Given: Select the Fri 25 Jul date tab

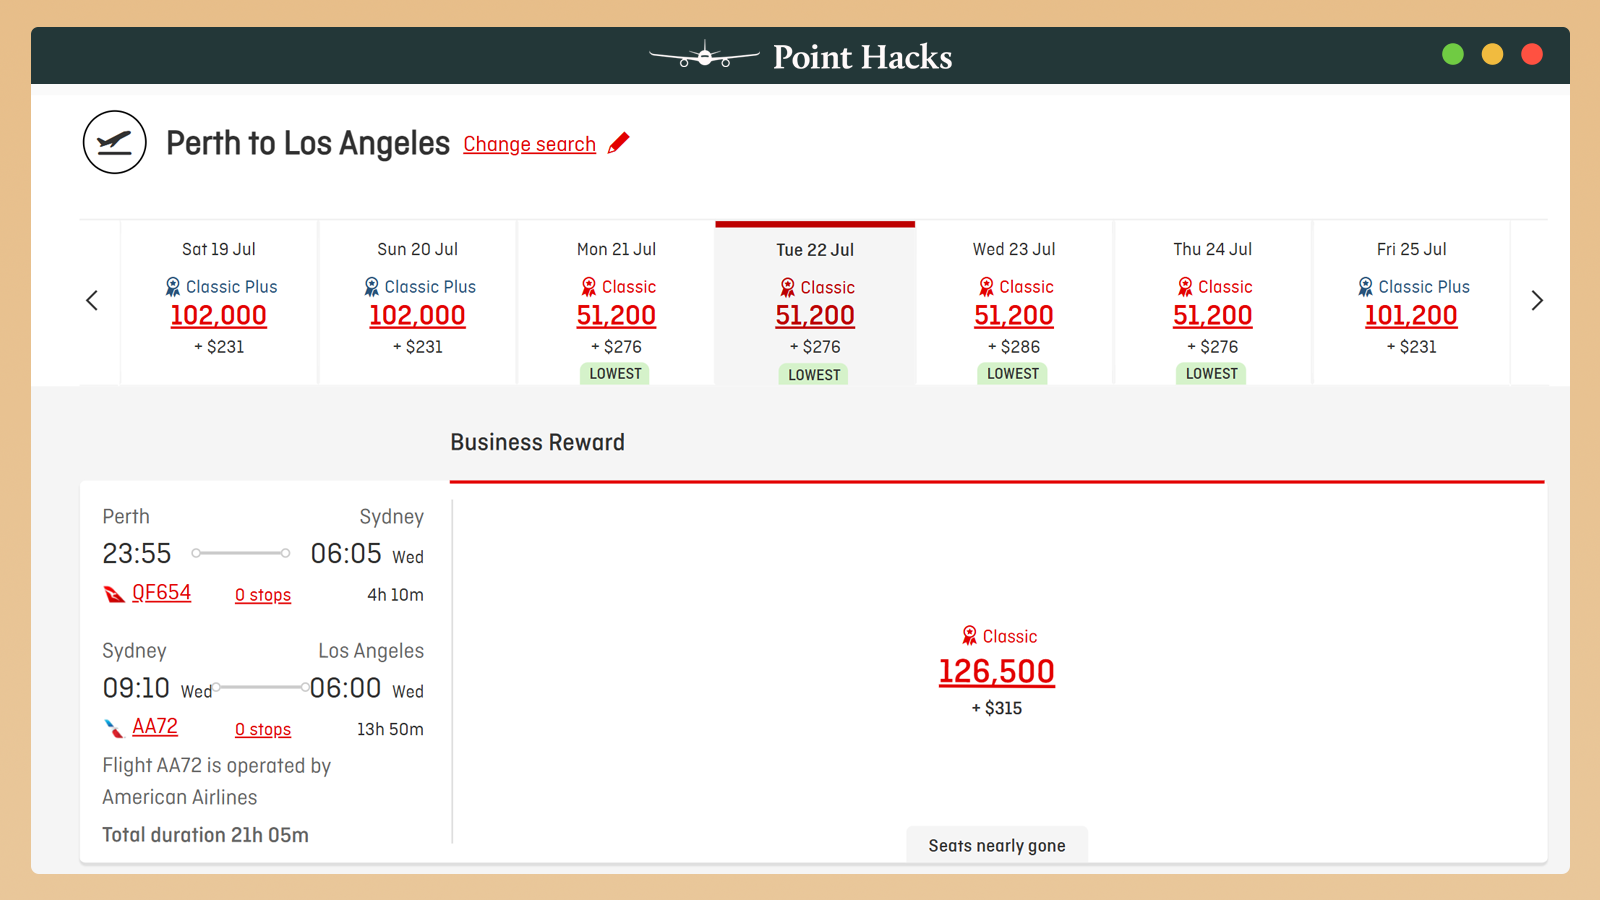Looking at the screenshot, I should (x=1411, y=302).
